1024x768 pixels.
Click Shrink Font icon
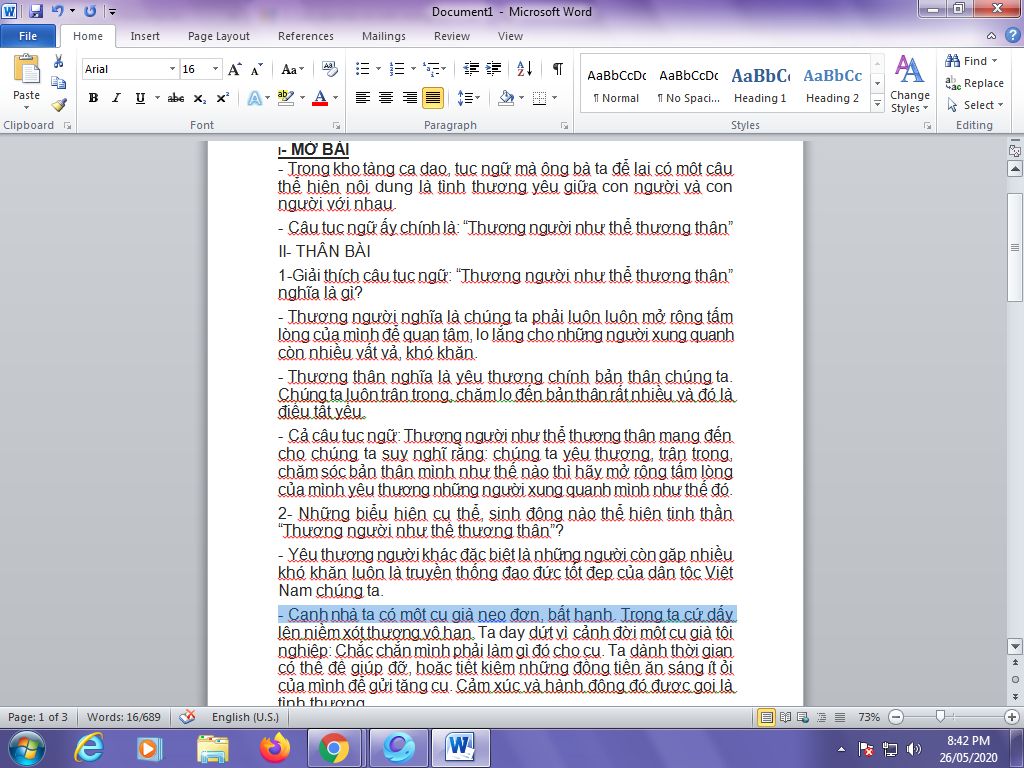coord(257,69)
